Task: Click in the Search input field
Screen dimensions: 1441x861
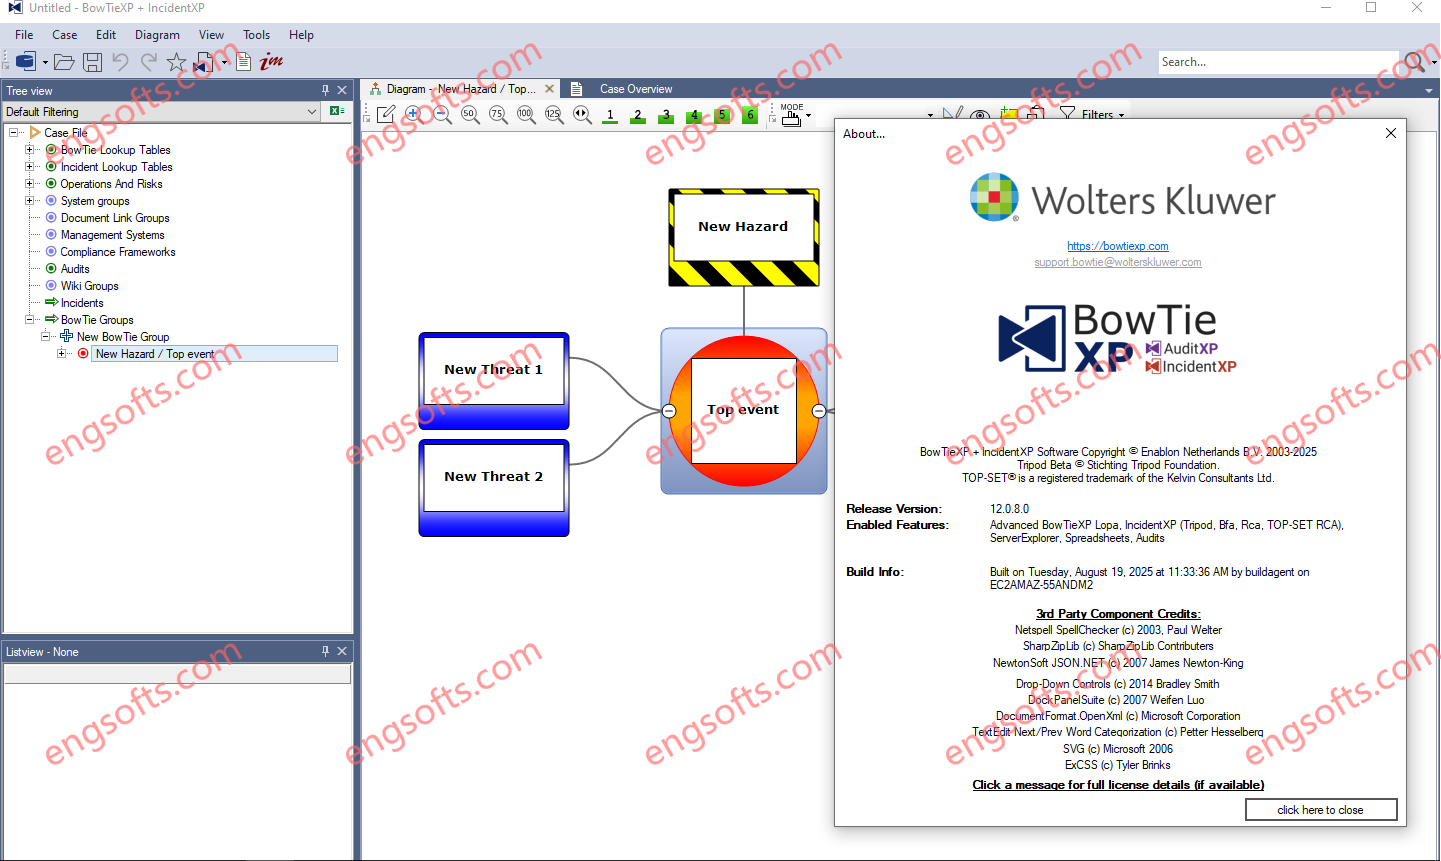Action: 1278,62
